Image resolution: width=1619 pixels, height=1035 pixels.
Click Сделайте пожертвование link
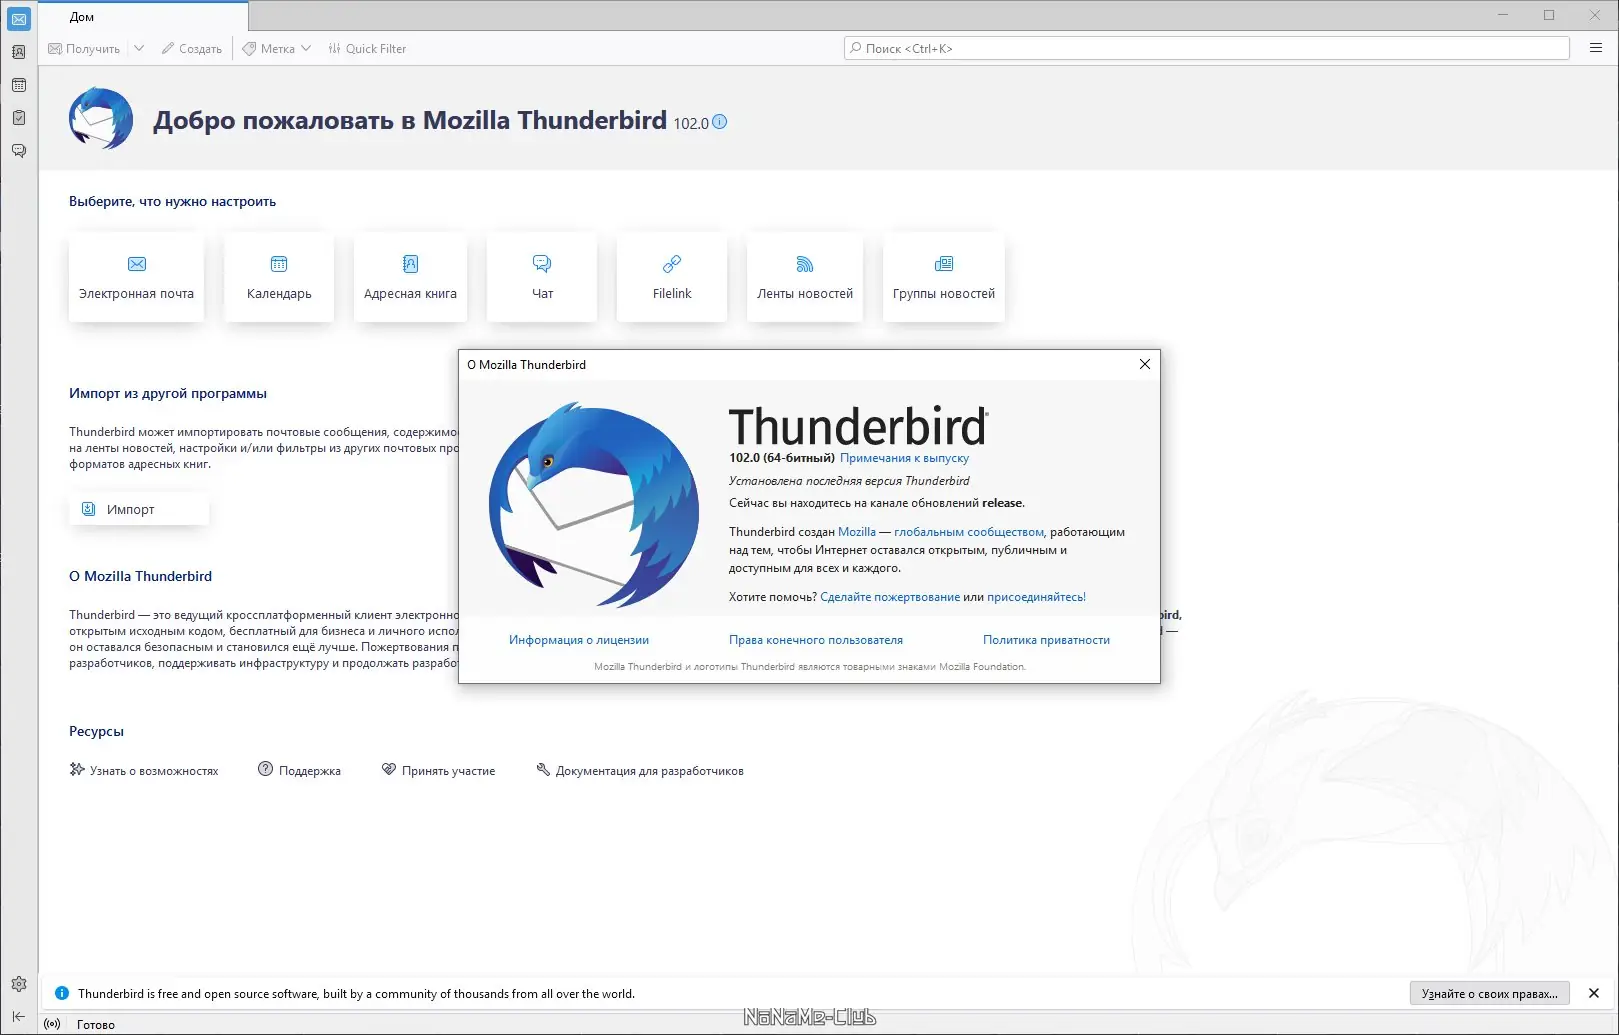pyautogui.click(x=890, y=597)
